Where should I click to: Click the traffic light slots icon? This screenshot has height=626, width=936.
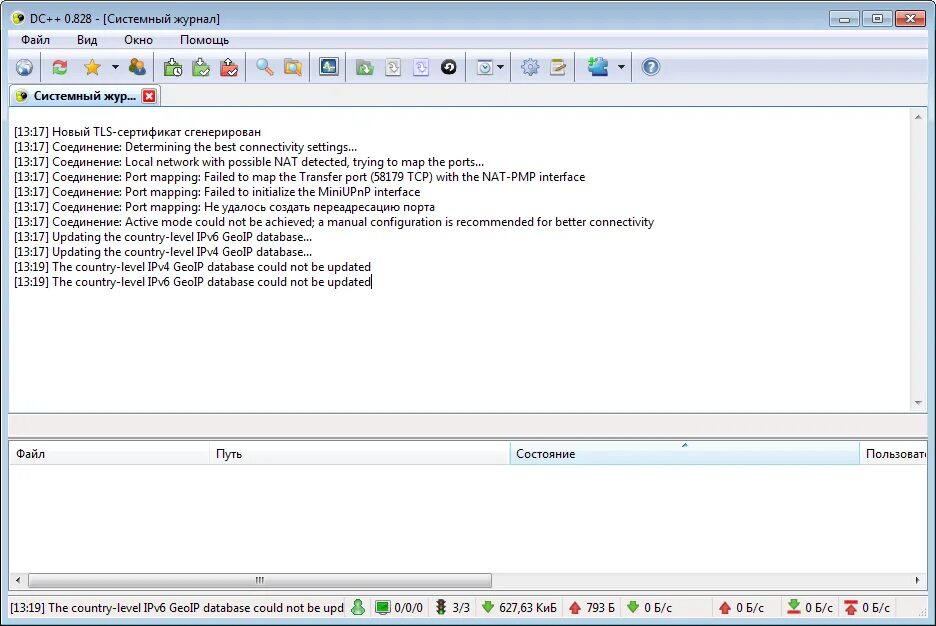pyautogui.click(x=441, y=608)
